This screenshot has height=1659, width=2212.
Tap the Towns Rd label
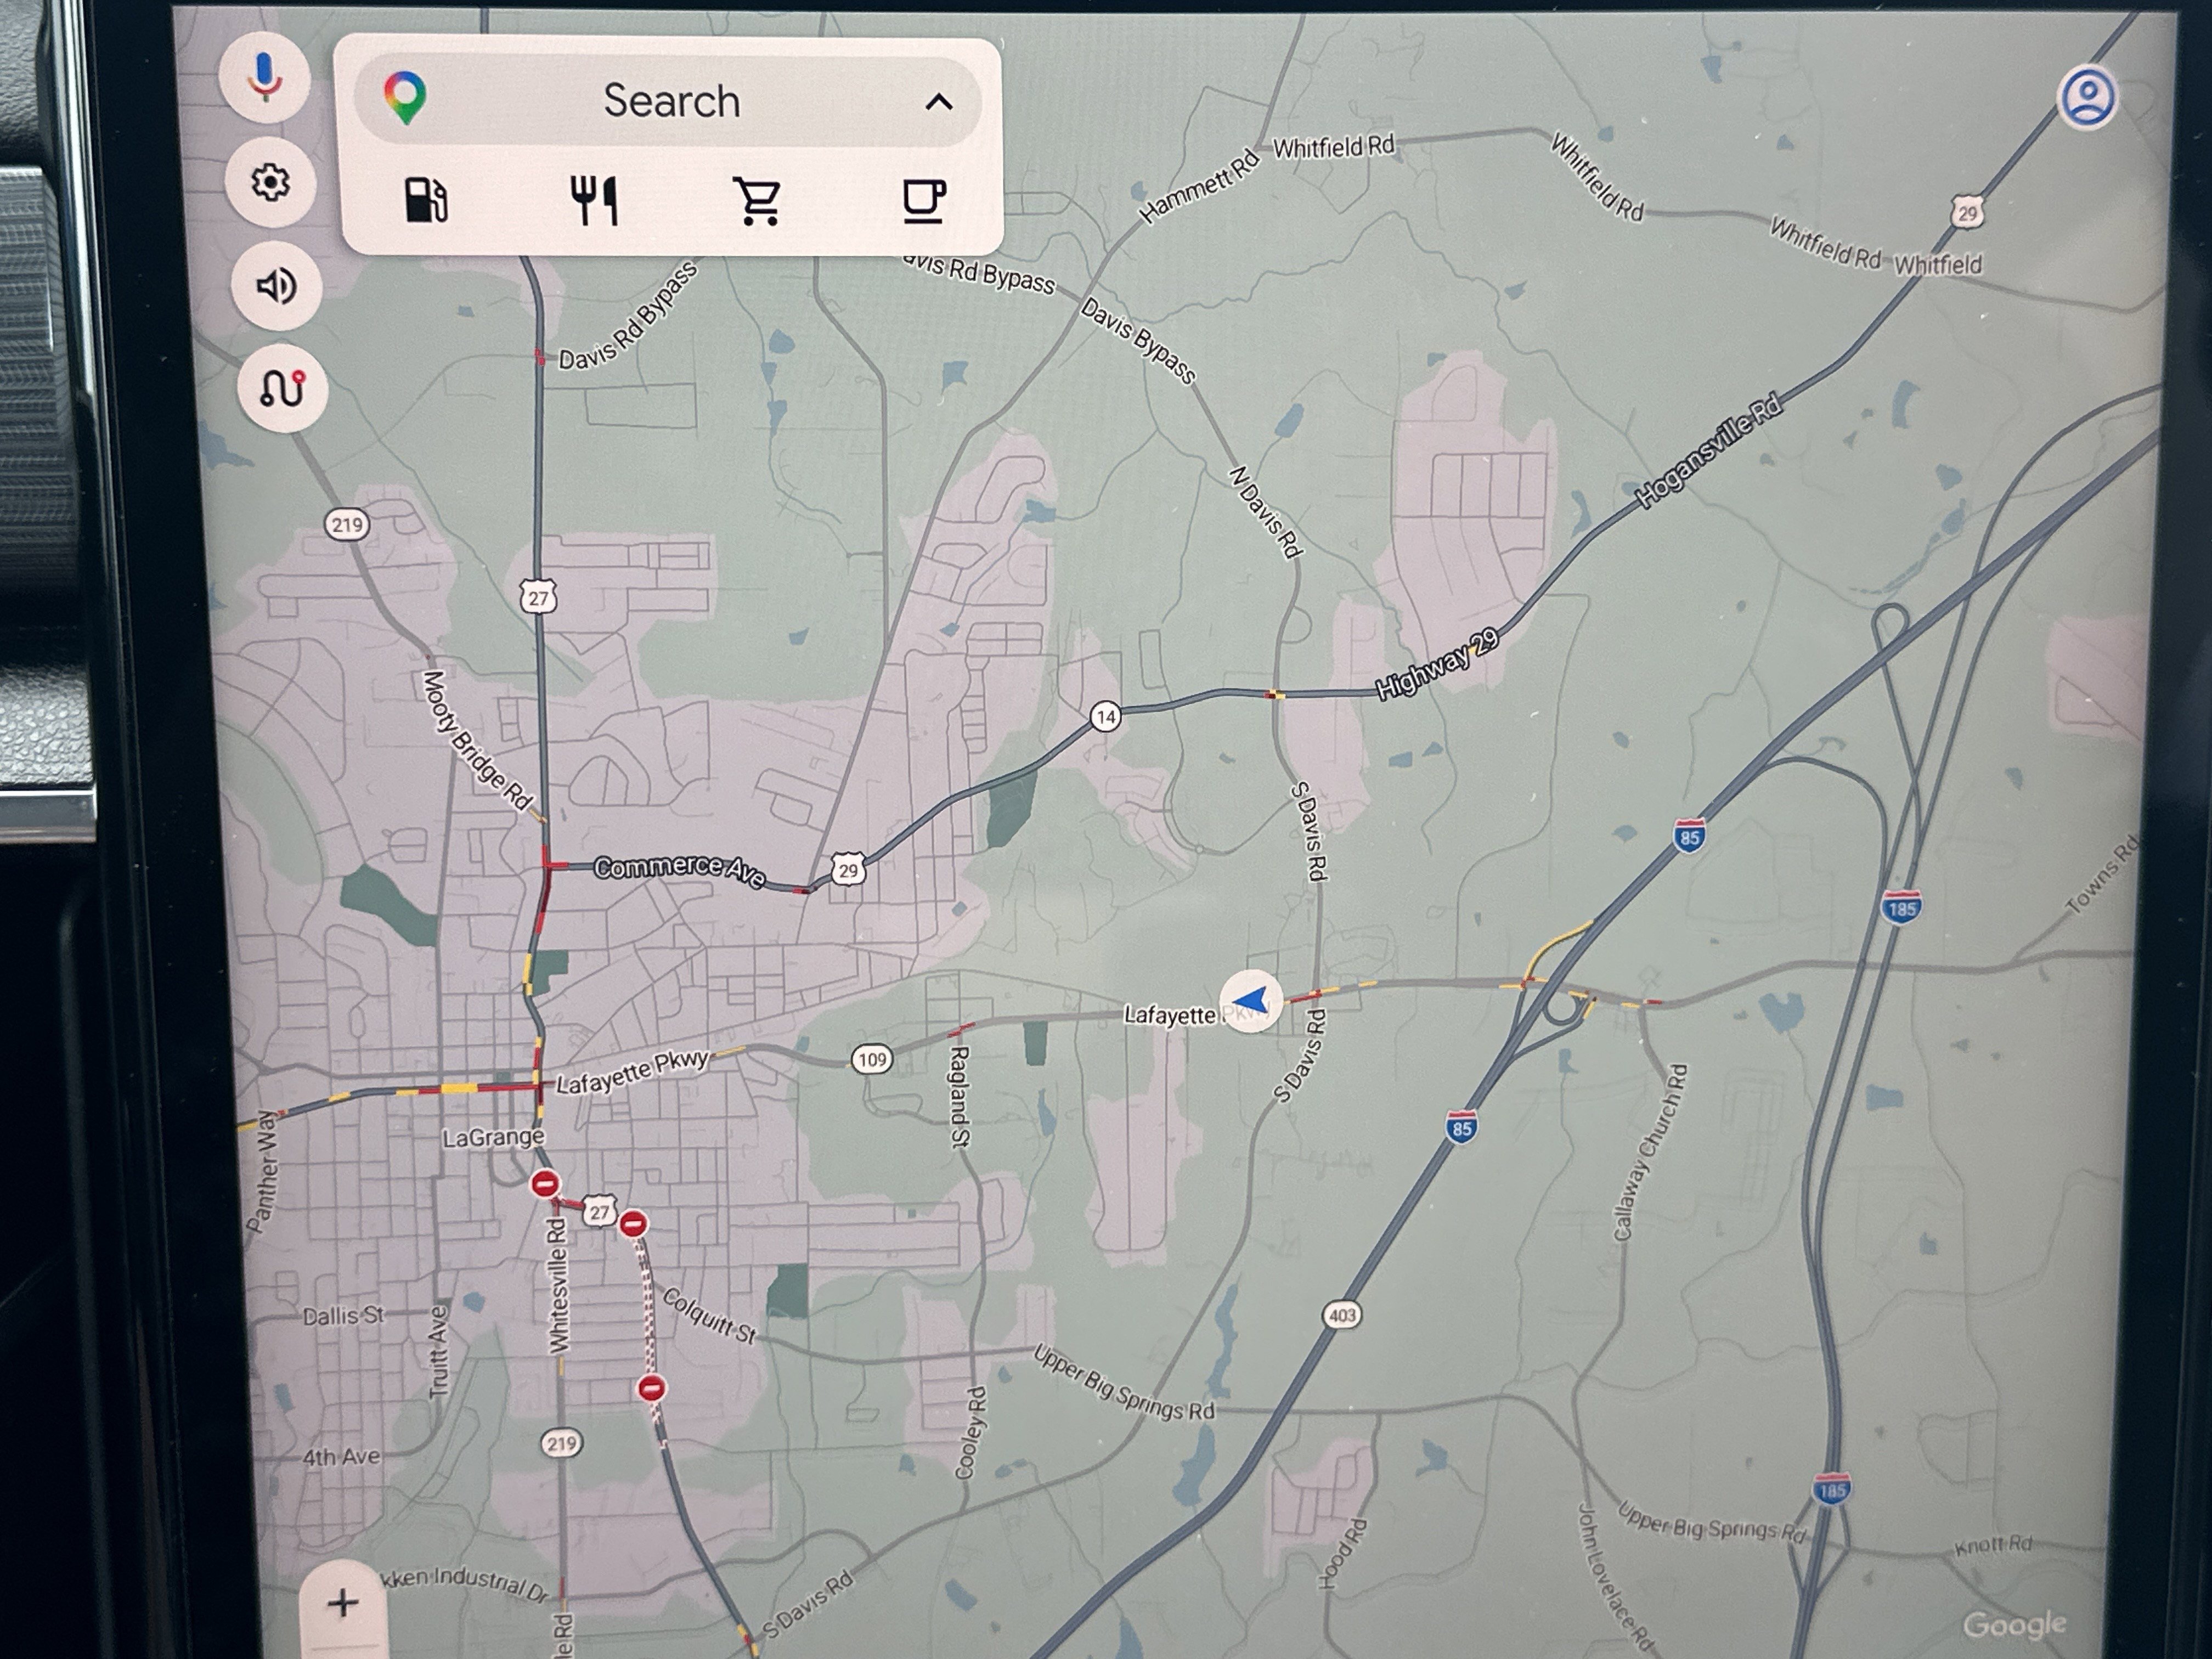coord(2103,875)
